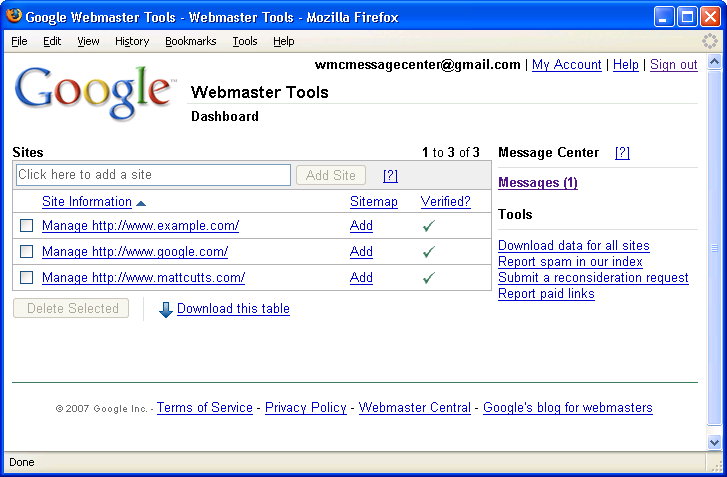Screen dimensions: 727x477
Task: Open the Report paid links tool
Action: (546, 294)
